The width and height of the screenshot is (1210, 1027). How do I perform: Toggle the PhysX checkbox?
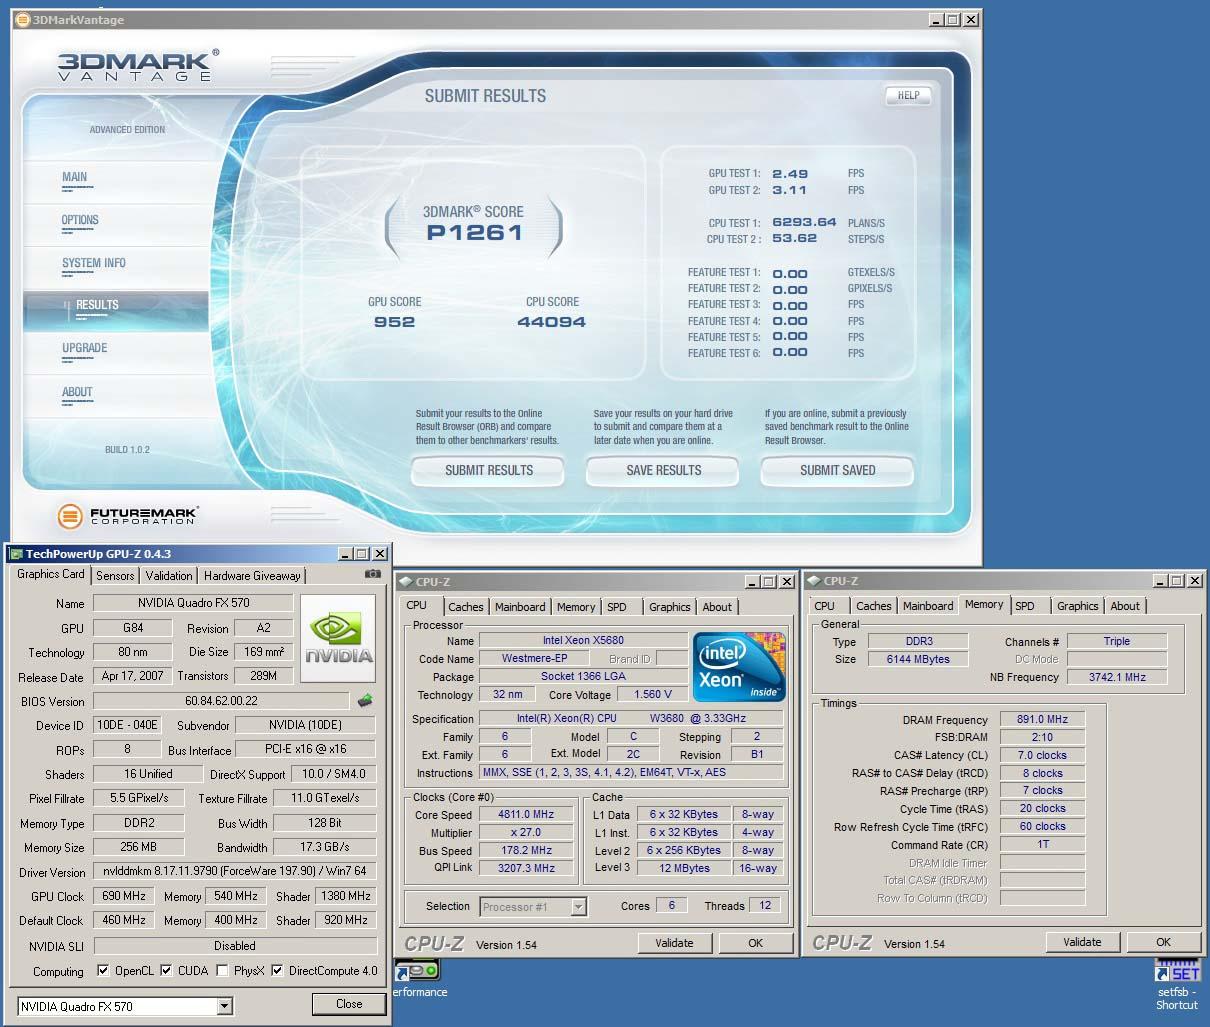coord(221,970)
